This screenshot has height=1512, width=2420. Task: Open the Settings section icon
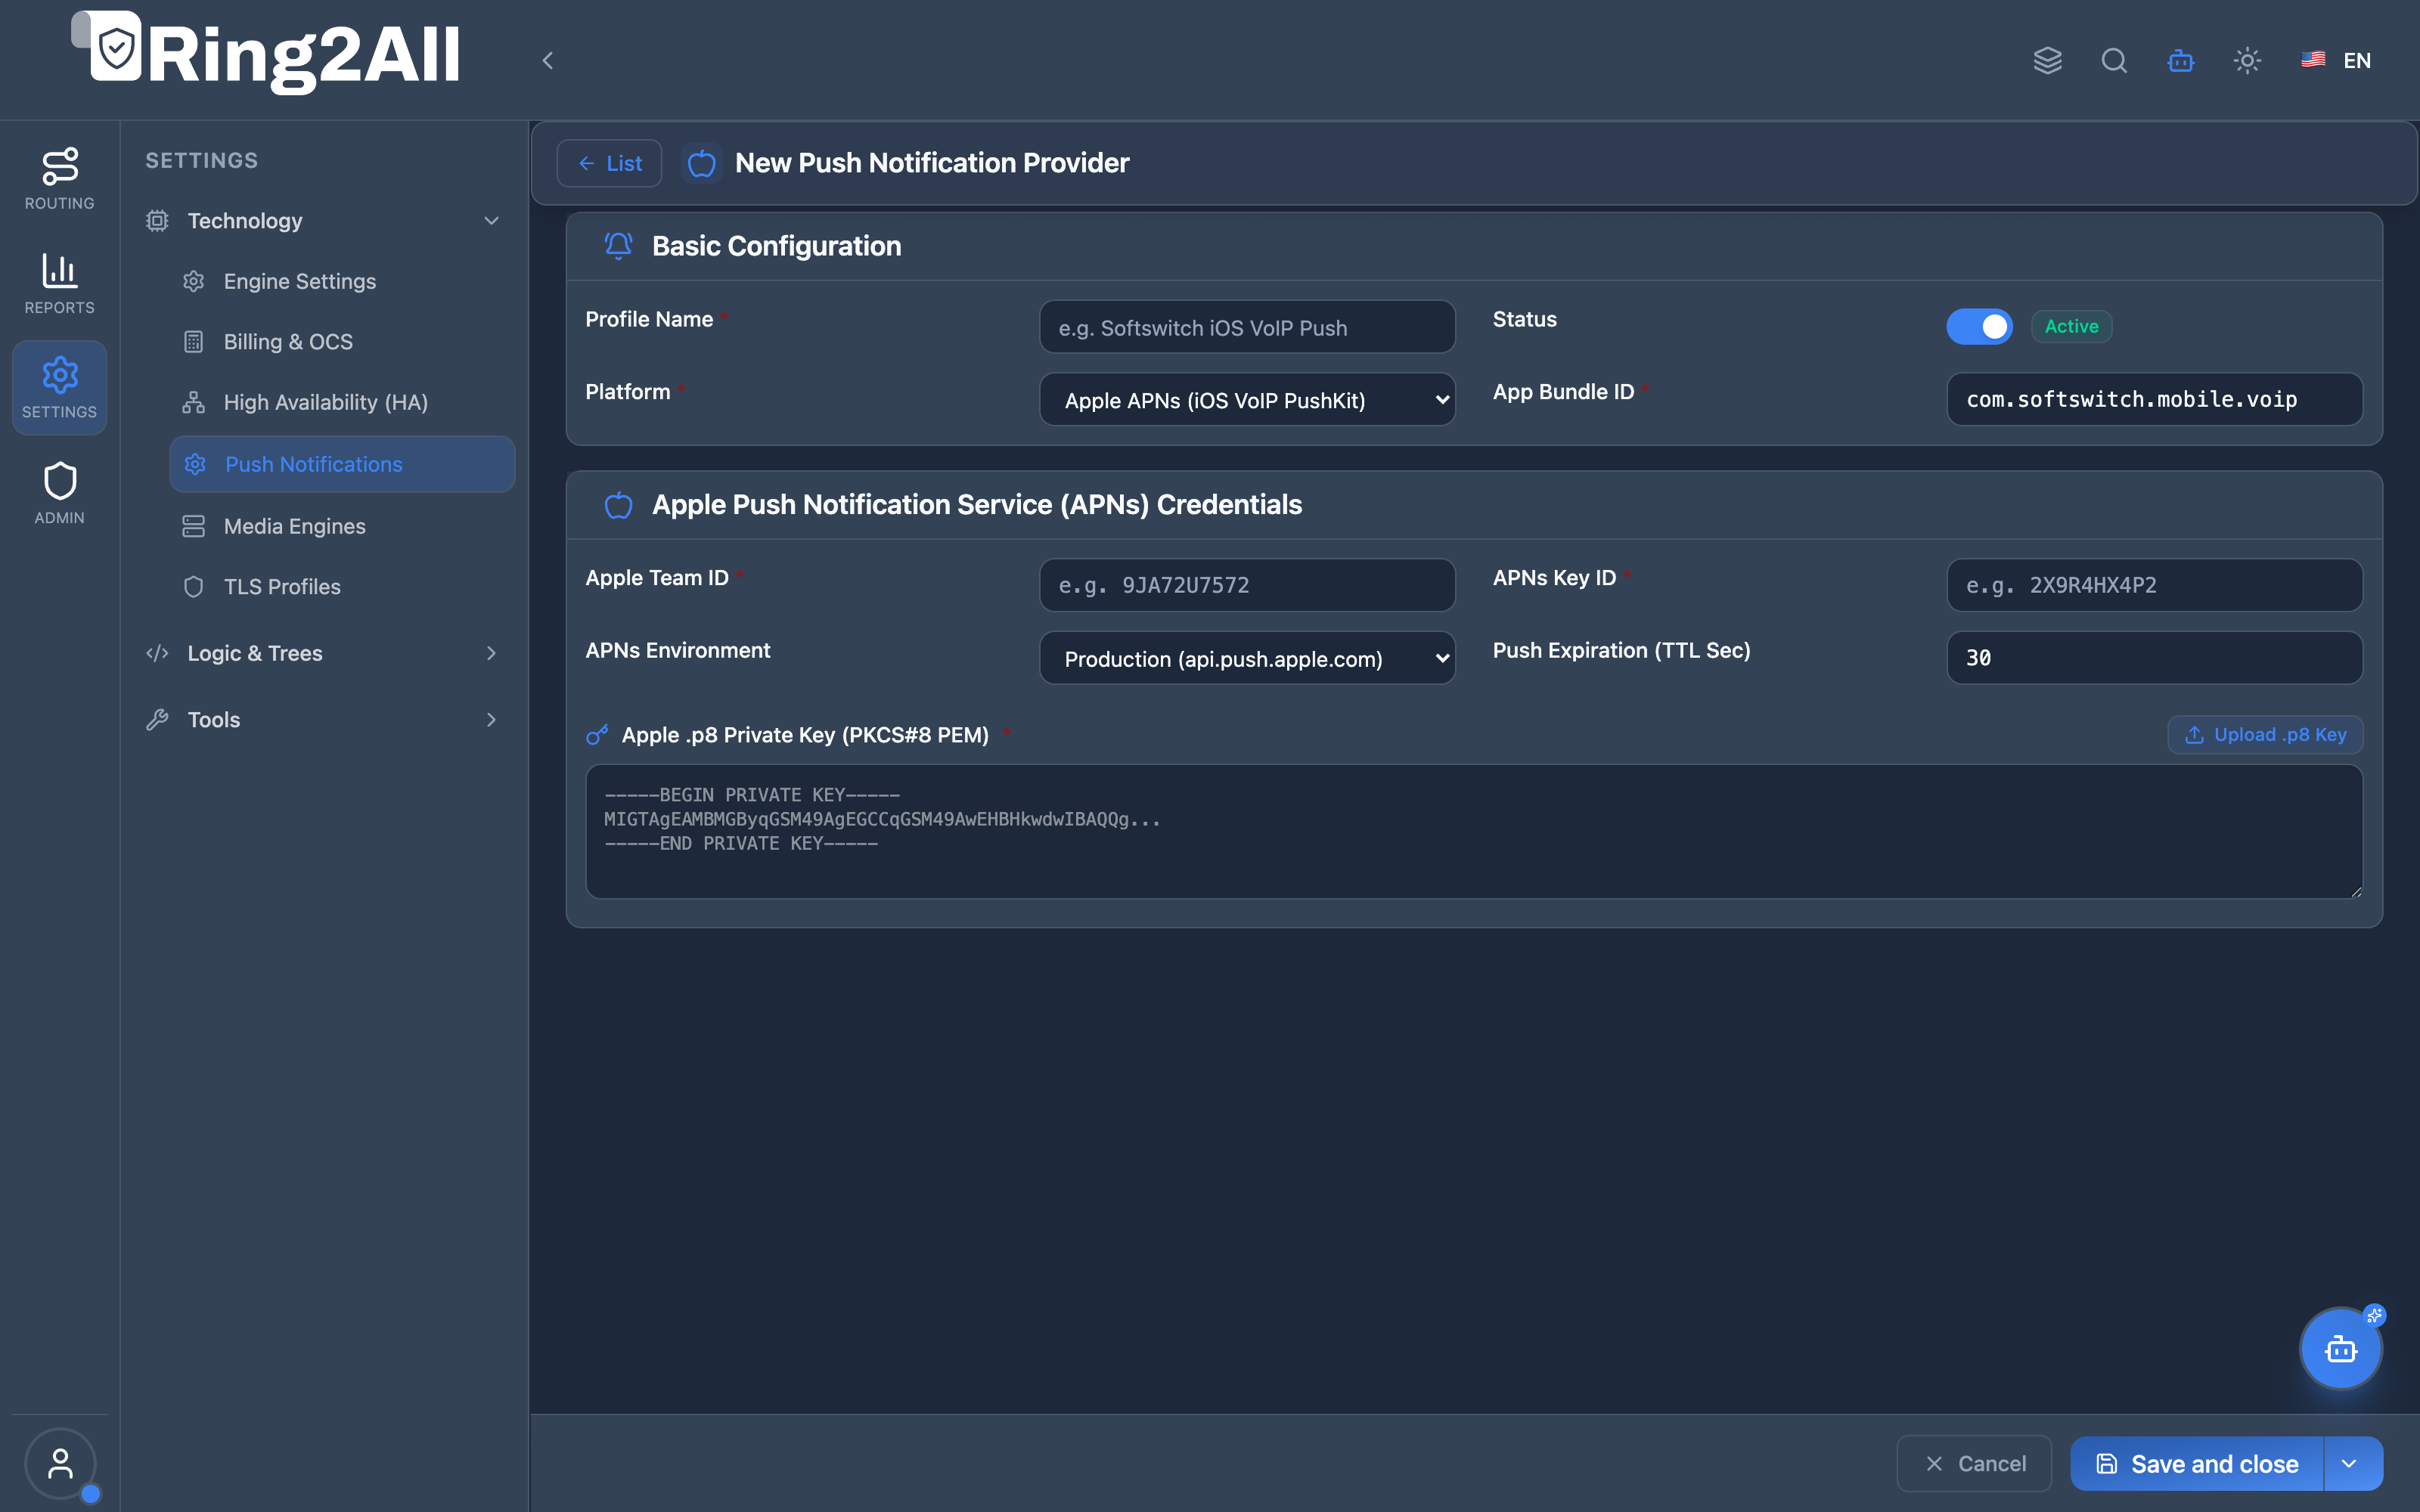59,387
